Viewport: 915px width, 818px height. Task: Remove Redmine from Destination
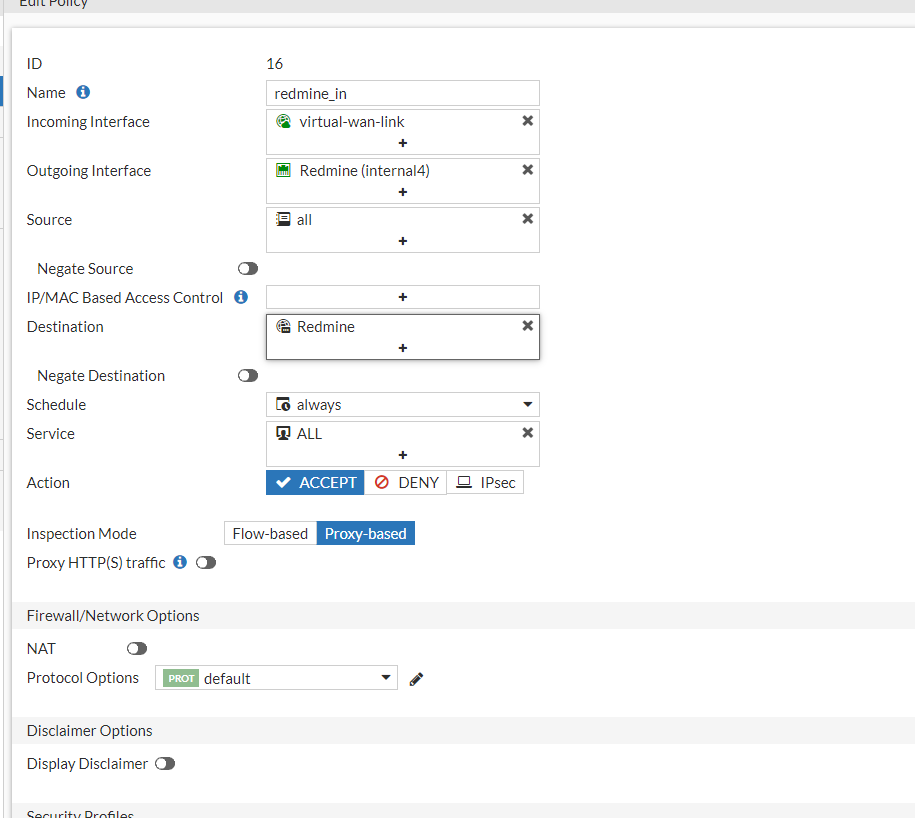coord(528,326)
